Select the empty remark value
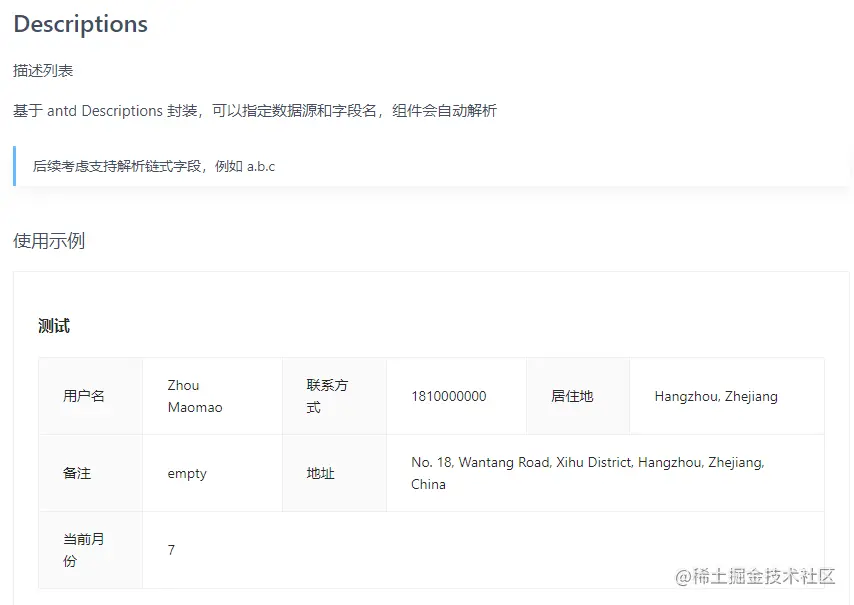 (187, 474)
